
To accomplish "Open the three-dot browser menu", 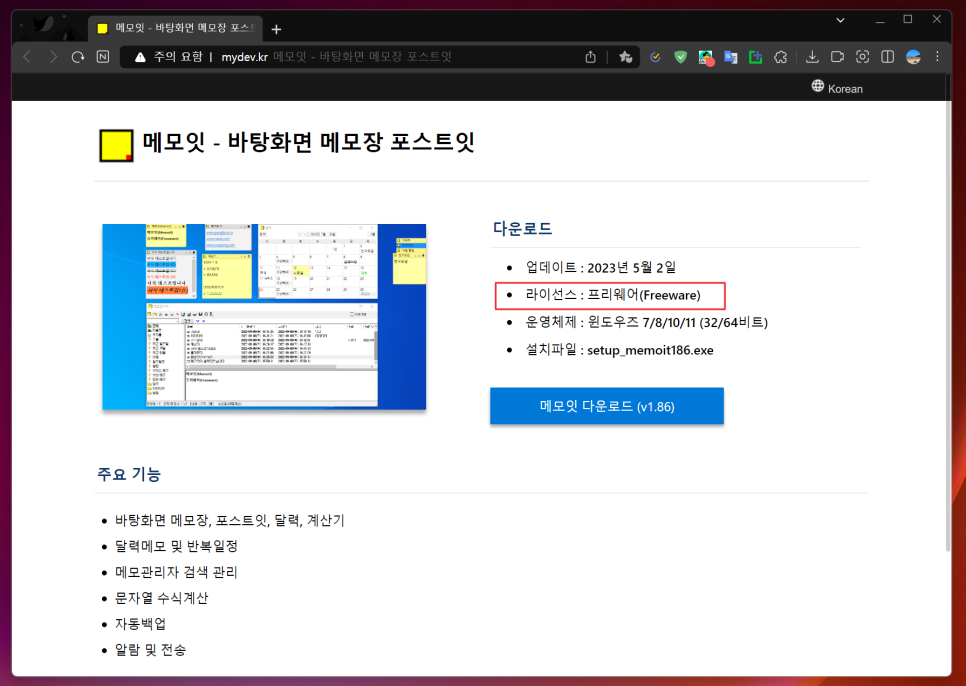I will 937,57.
